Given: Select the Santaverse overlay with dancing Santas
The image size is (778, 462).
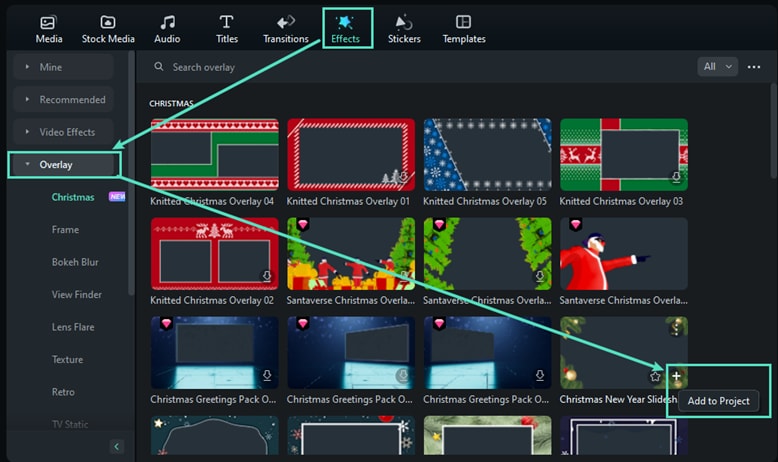Looking at the screenshot, I should click(x=351, y=254).
